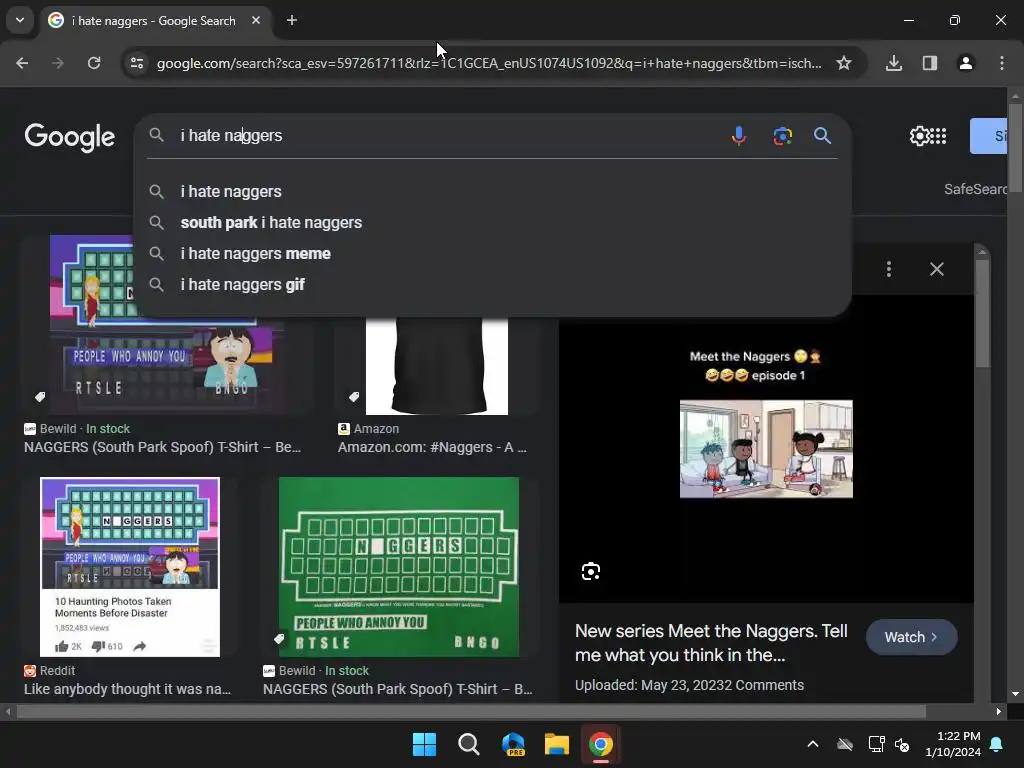Choose the suggestion ending in 'meme'
The width and height of the screenshot is (1024, 768).
click(492, 253)
